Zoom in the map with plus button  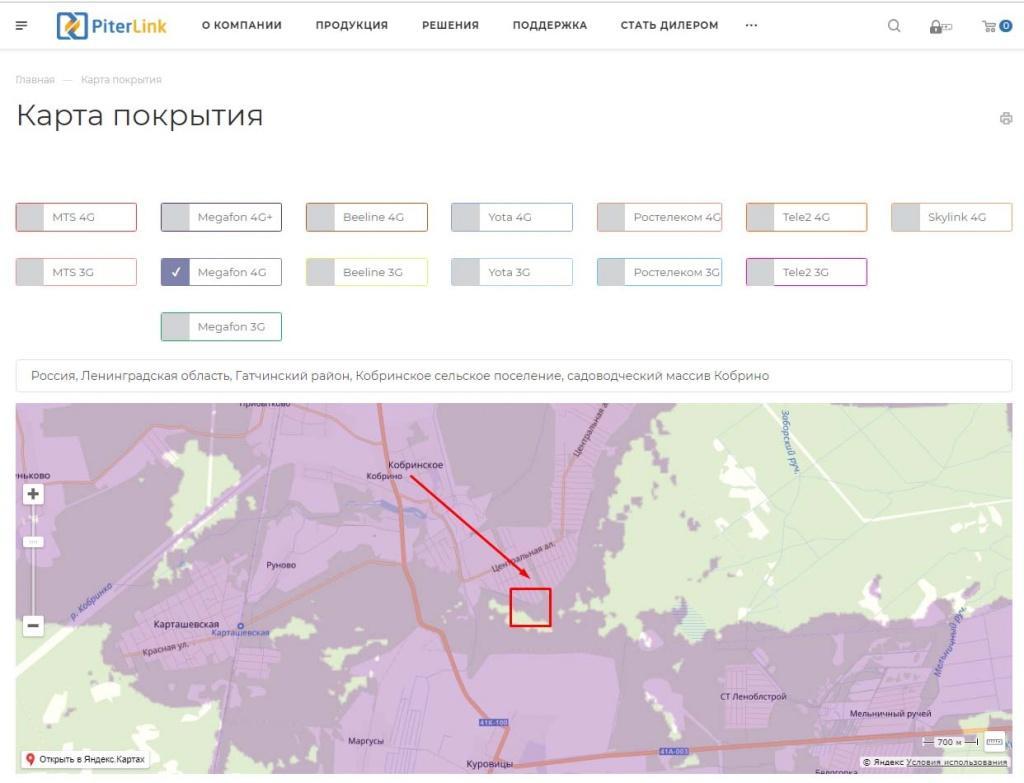33,494
